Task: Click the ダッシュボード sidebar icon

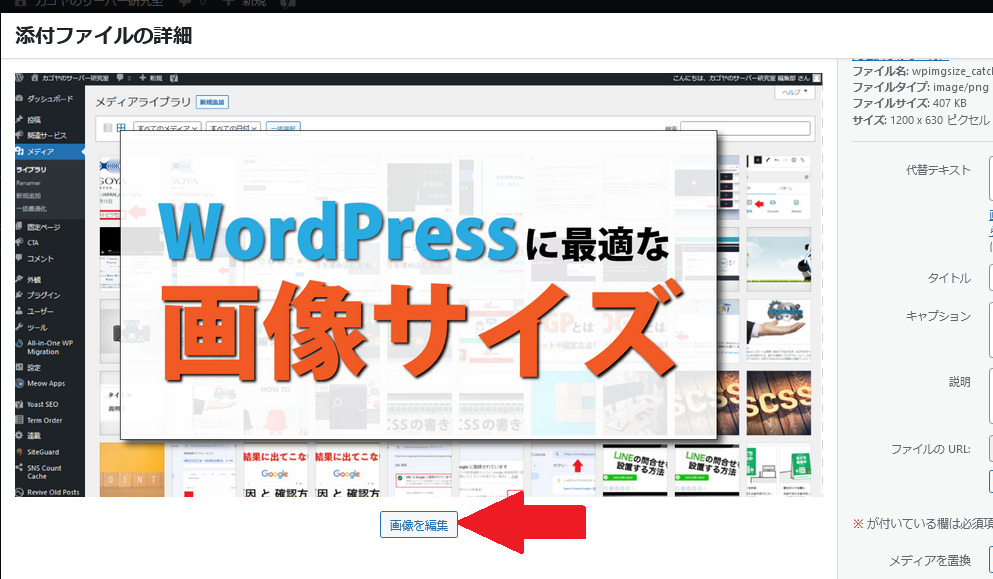Action: [20, 99]
